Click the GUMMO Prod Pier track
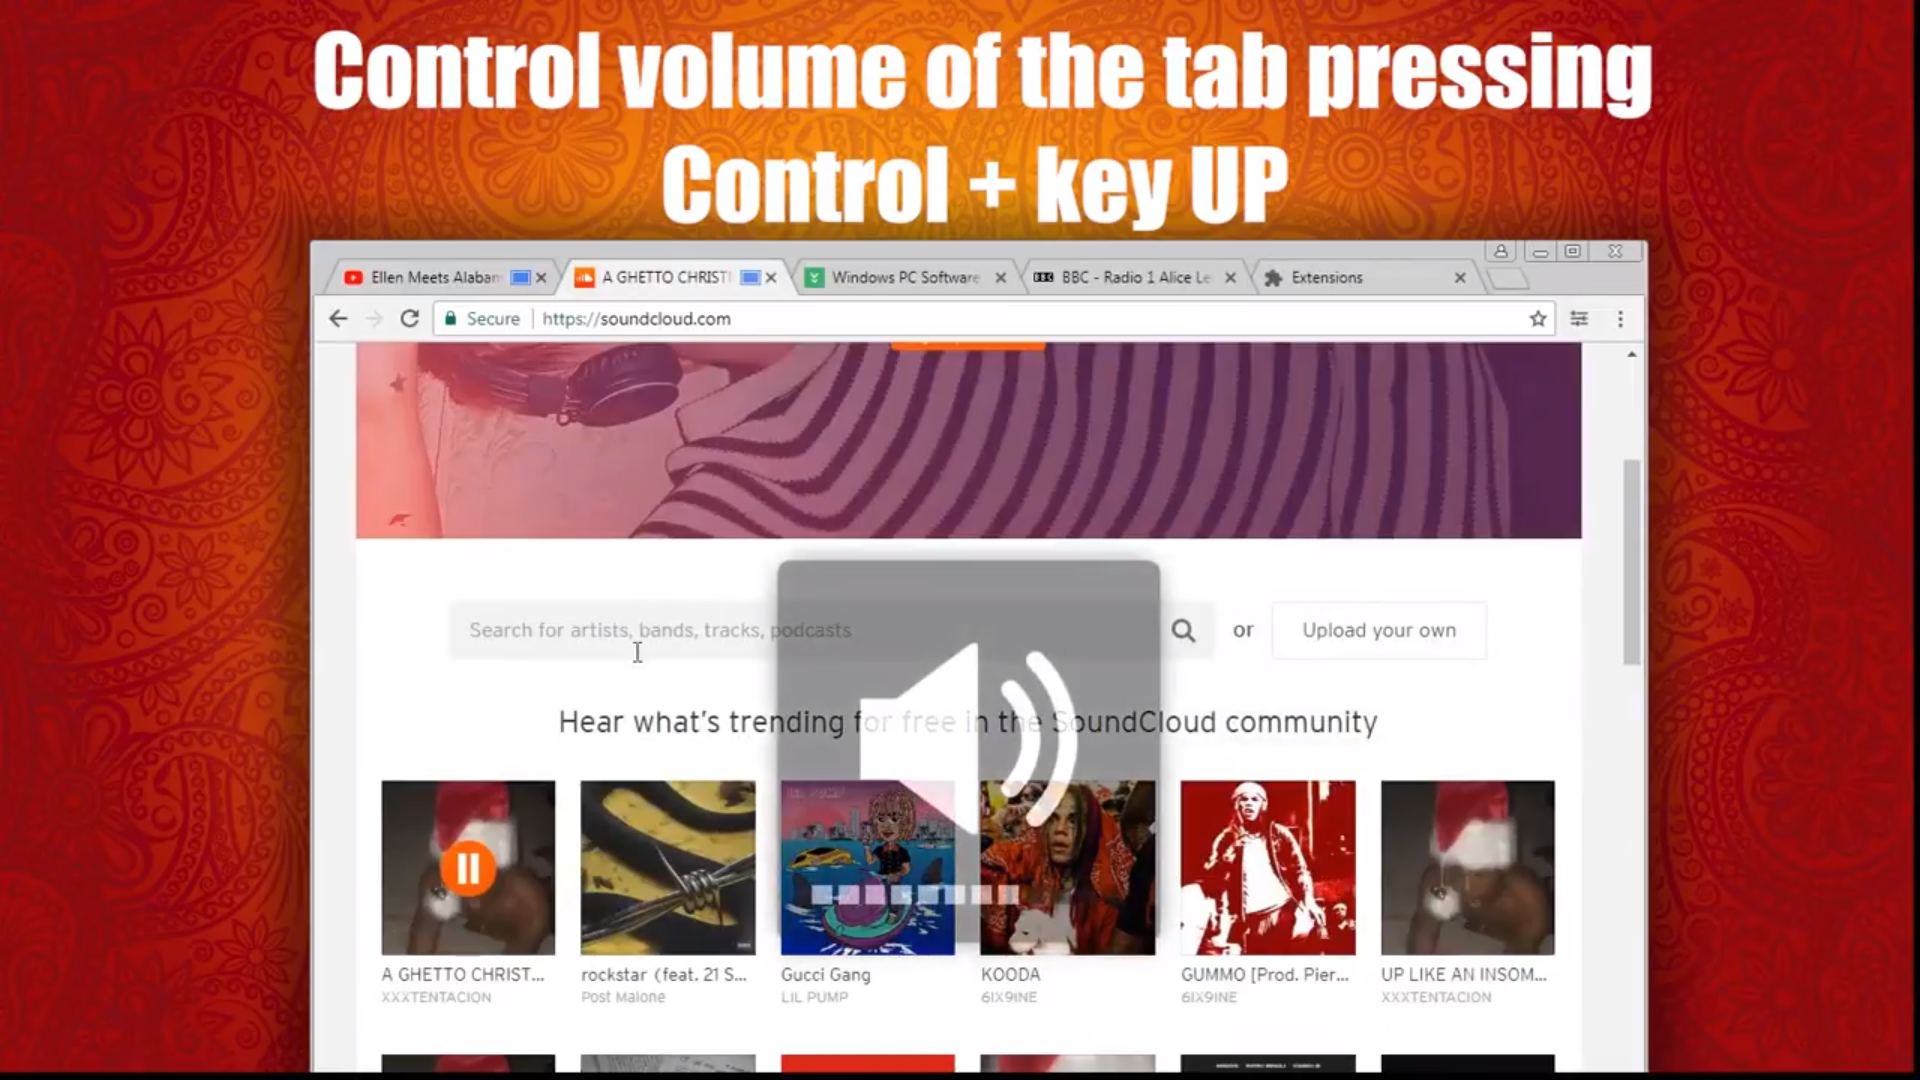 (x=1267, y=866)
